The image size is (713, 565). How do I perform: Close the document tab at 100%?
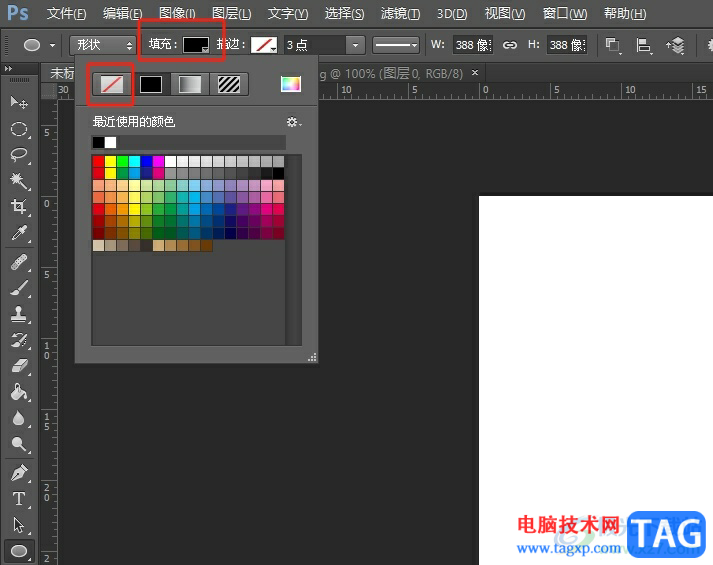475,73
